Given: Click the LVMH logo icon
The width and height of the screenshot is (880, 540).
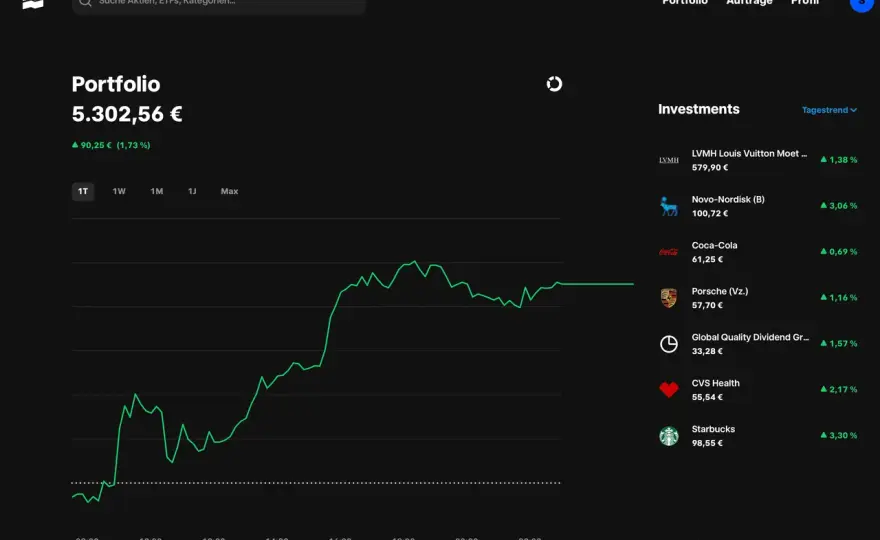Looking at the screenshot, I should click(668, 160).
